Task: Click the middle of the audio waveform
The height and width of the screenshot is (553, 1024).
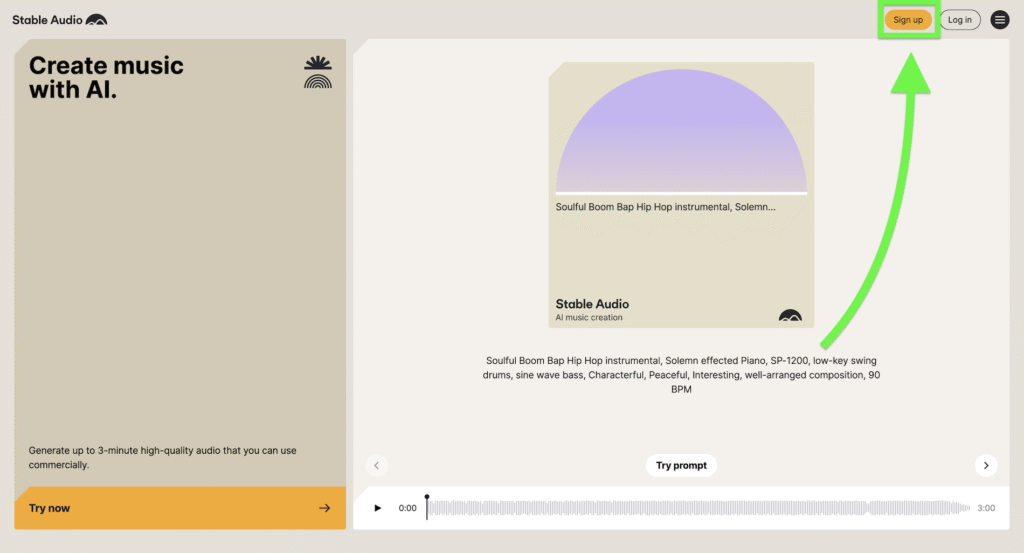Action: pos(698,508)
